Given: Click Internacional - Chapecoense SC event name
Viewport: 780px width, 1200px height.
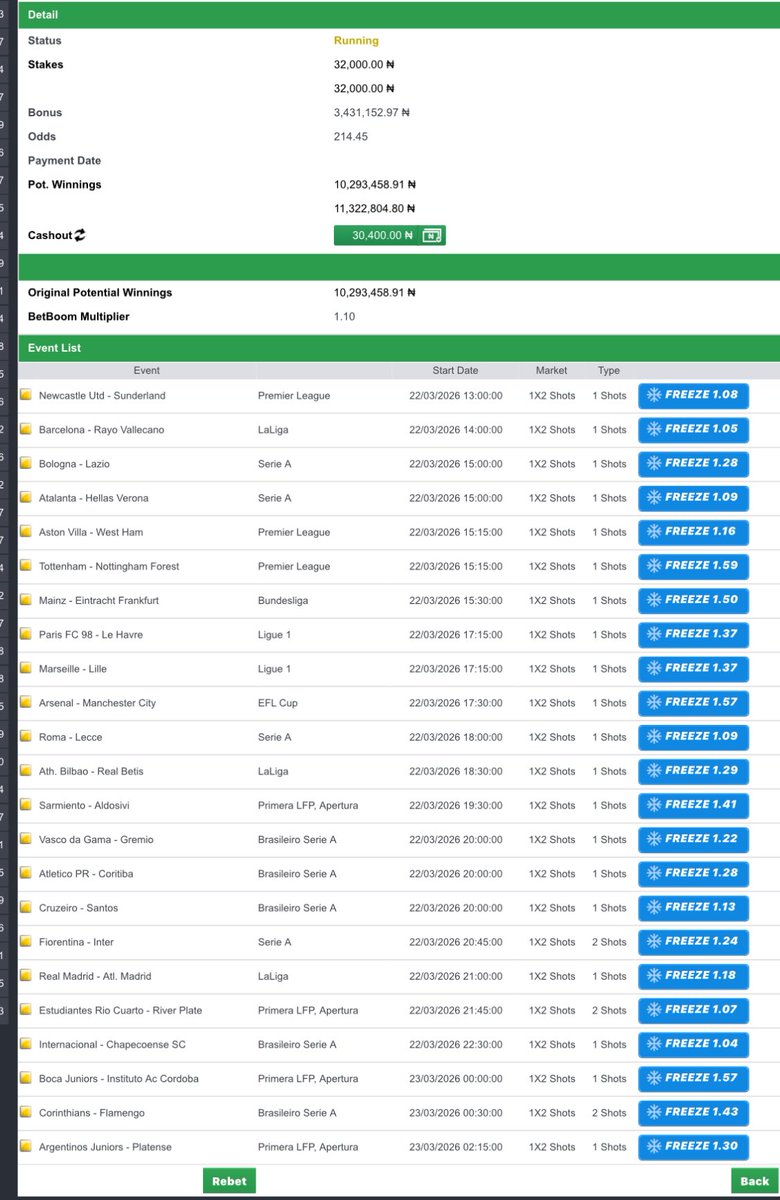Looking at the screenshot, I should pos(112,1045).
